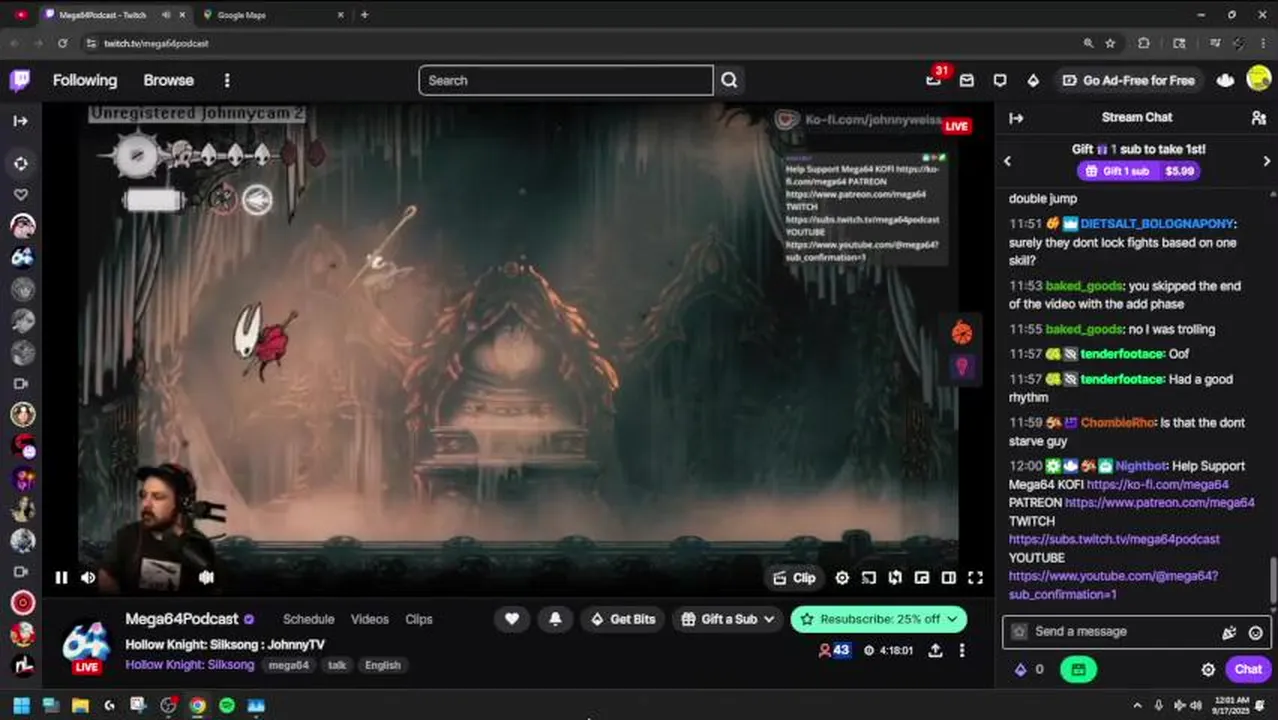Image resolution: width=1278 pixels, height=720 pixels.
Task: Share the stream via upload arrow icon
Action: point(935,650)
